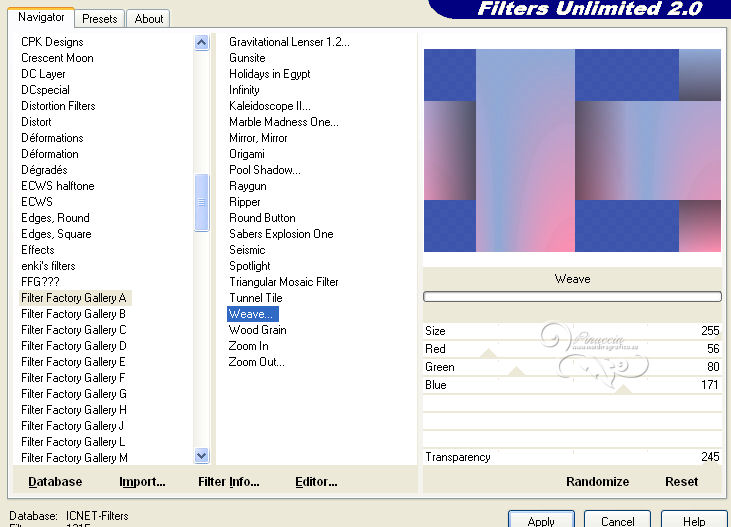Screen dimensions: 731x527
Task: Click scroll down arrow in category list
Action: [201, 456]
